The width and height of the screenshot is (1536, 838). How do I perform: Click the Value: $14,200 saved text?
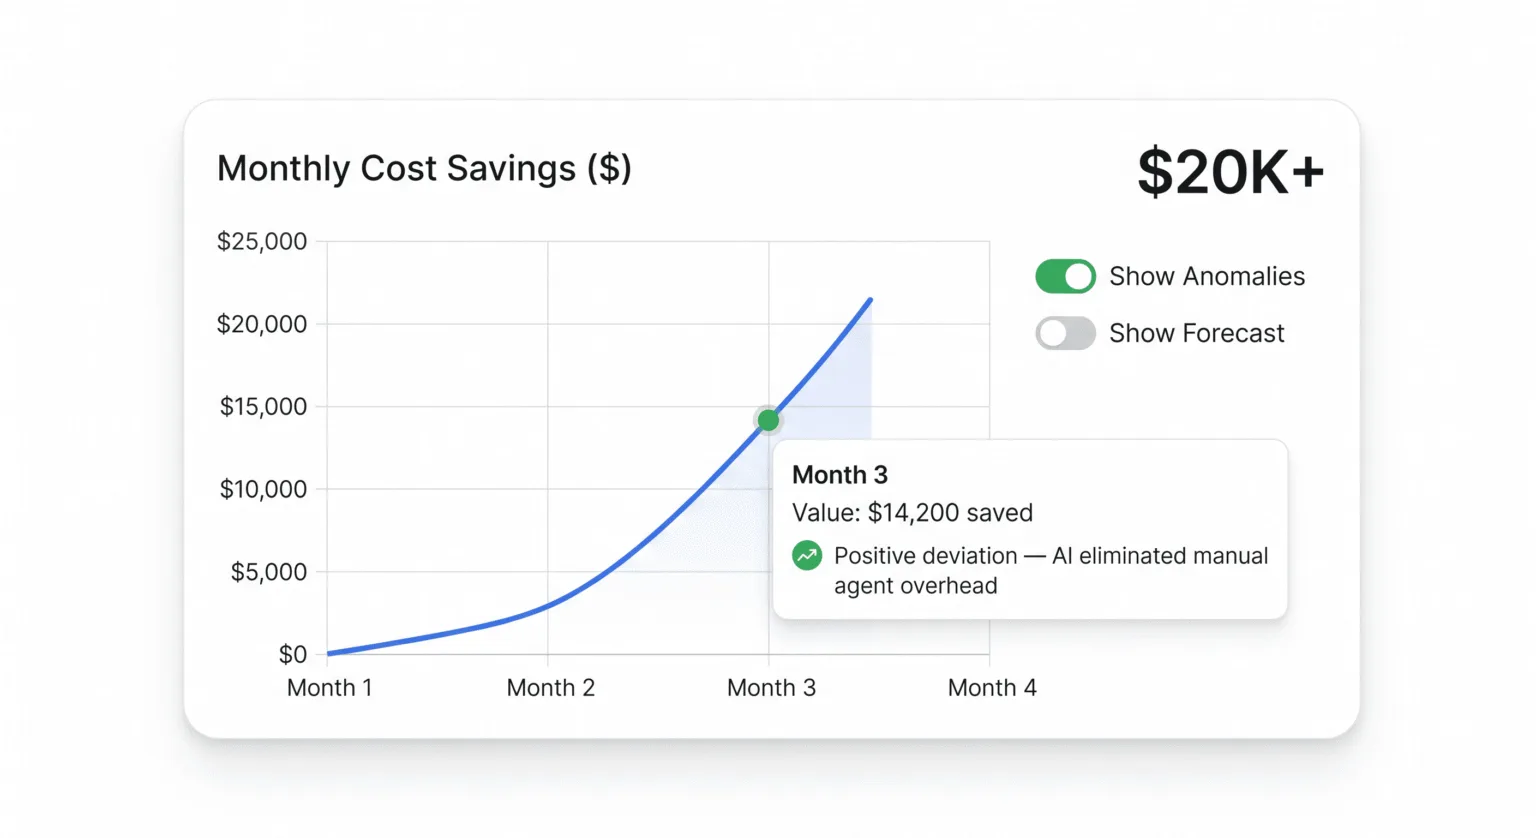pos(911,512)
